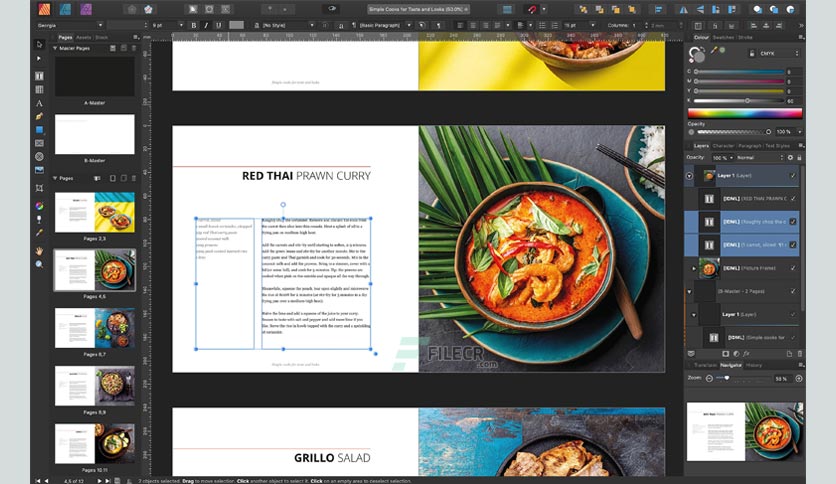Toggle Underline text formatting
This screenshot has width=836, height=484.
218,25
